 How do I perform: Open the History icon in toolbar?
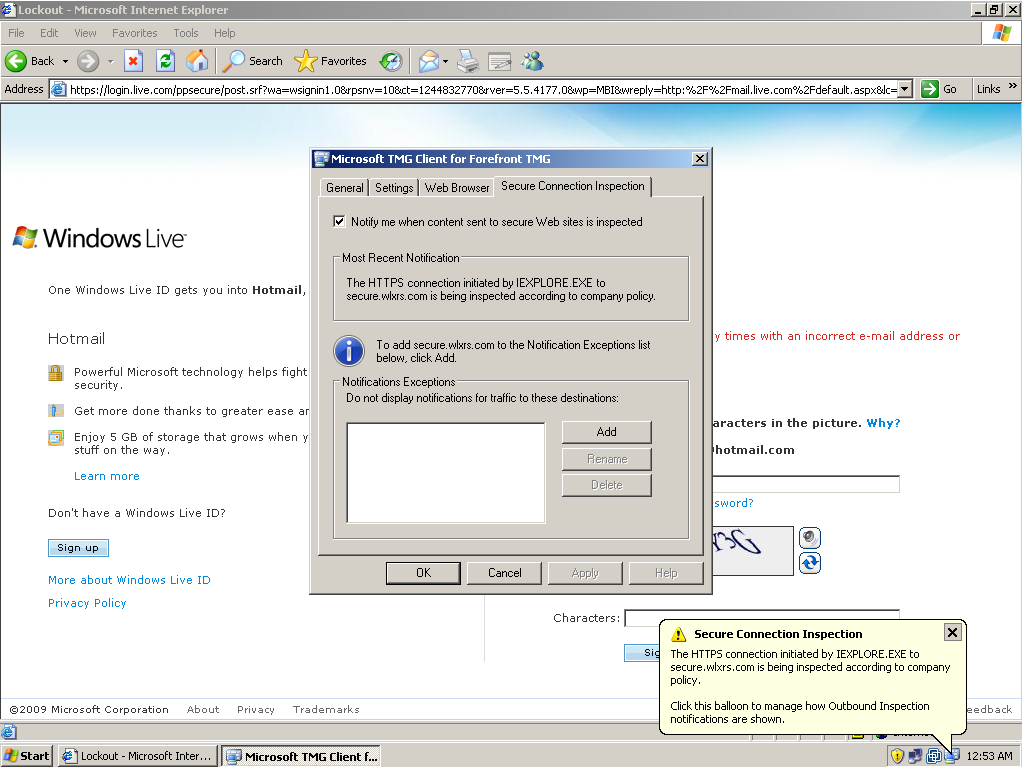pos(391,61)
